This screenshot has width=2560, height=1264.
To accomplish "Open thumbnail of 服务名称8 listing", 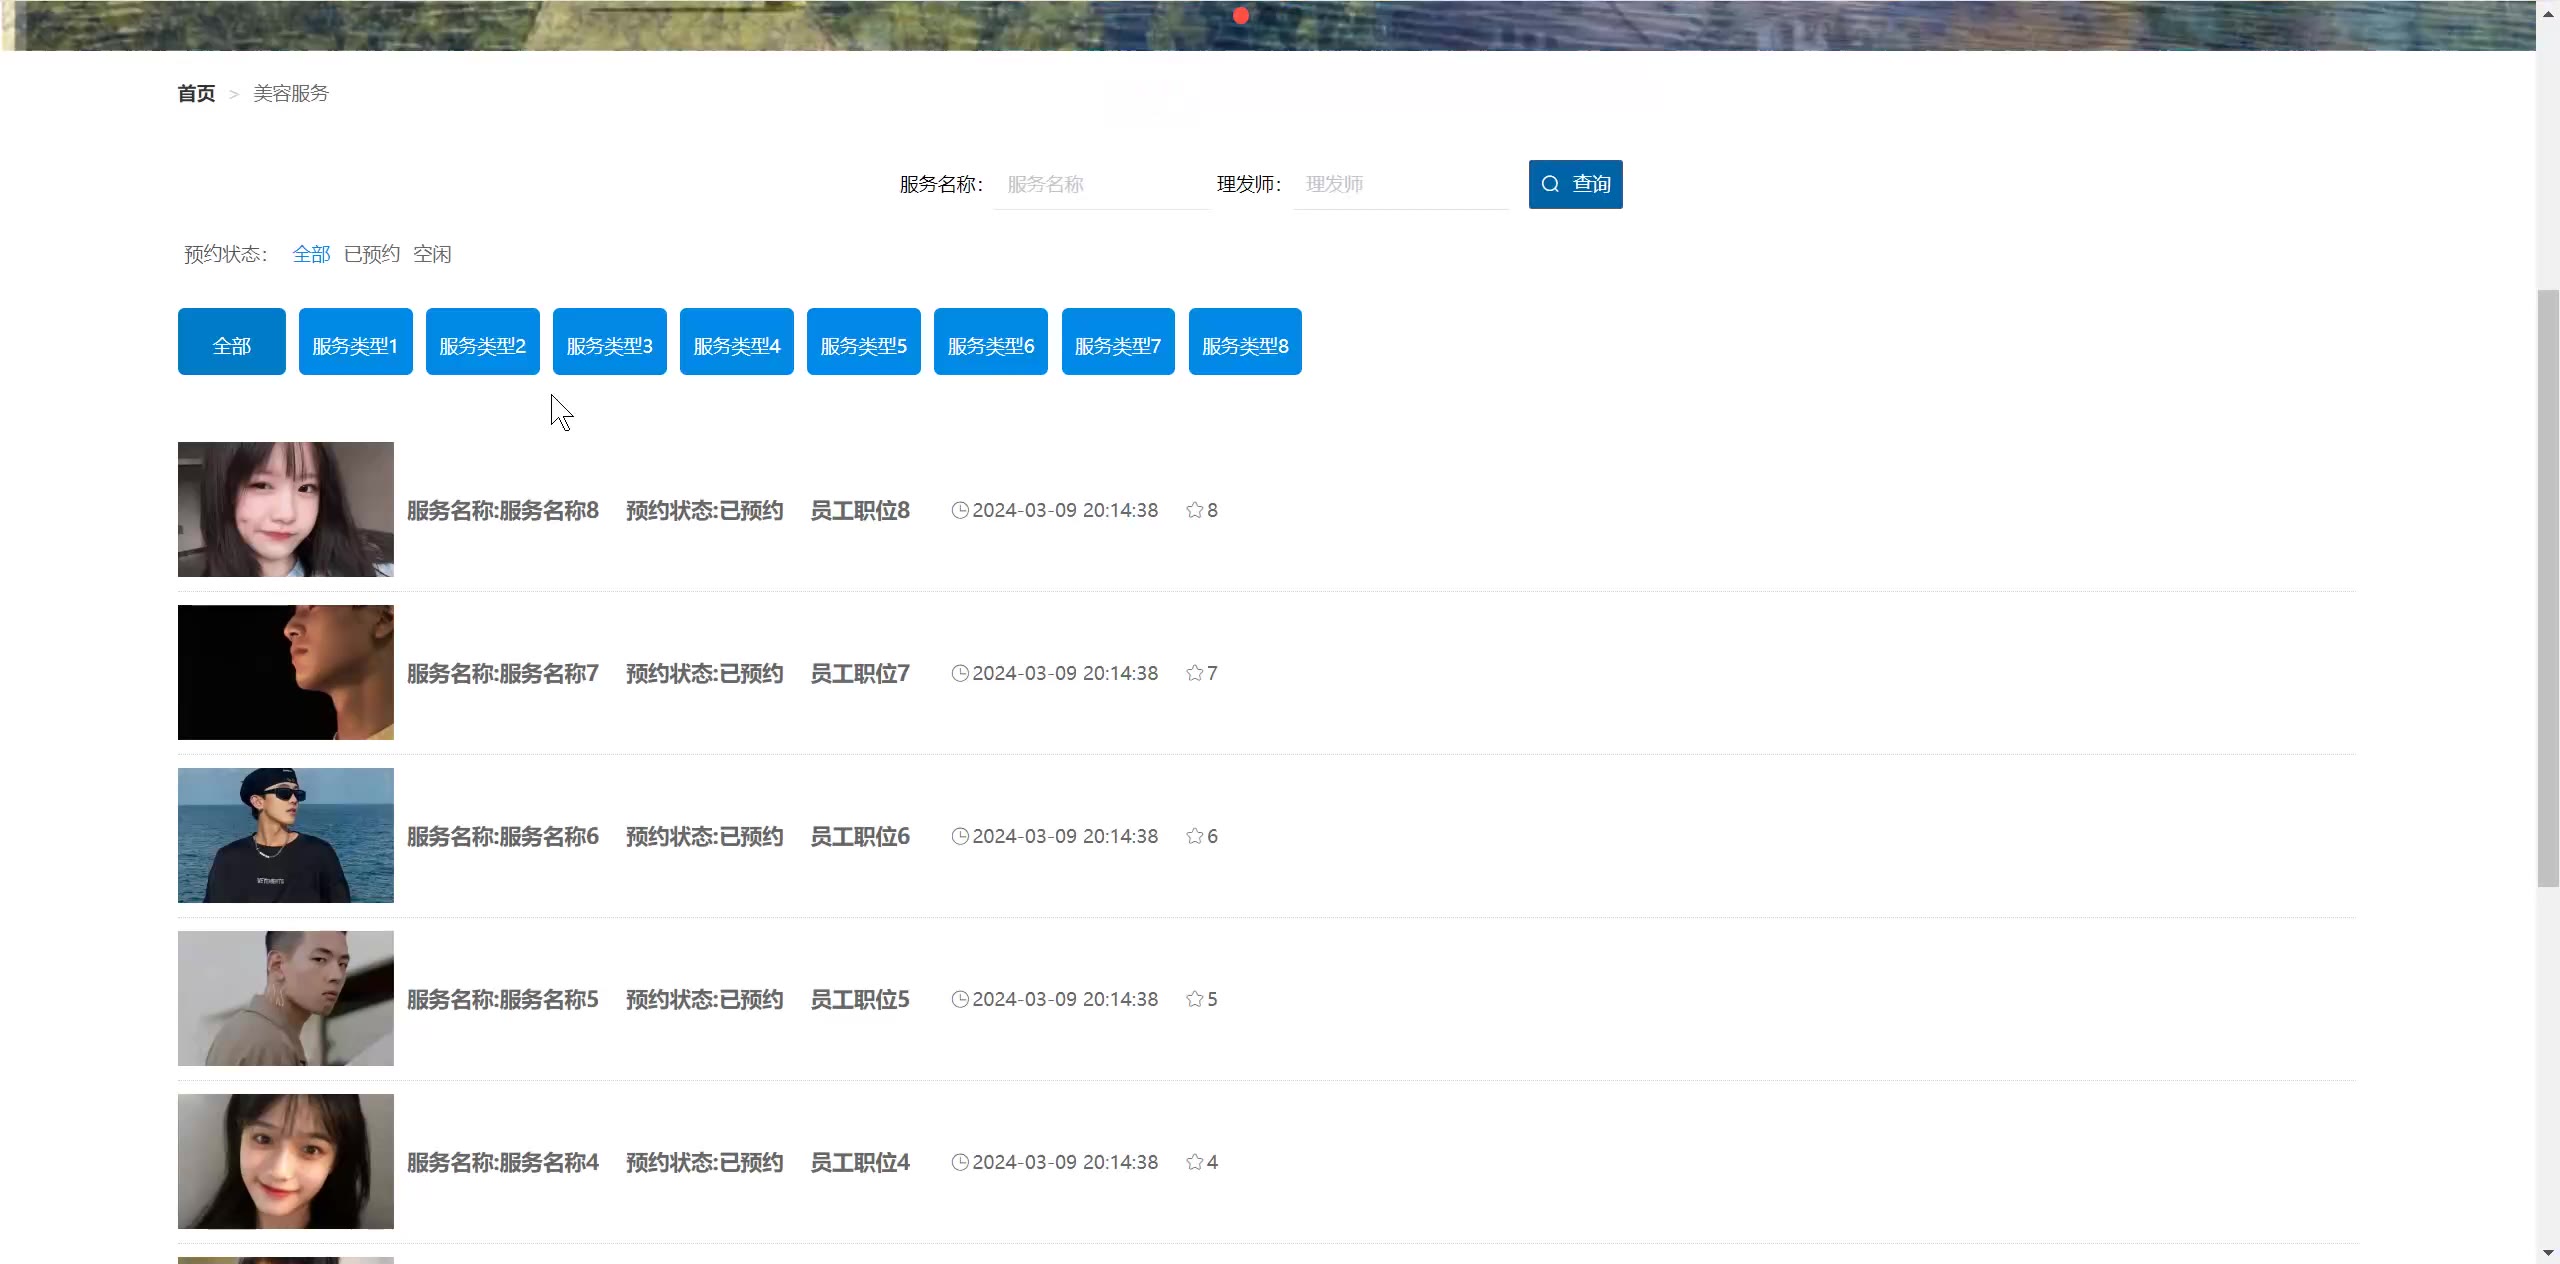I will tap(286, 509).
